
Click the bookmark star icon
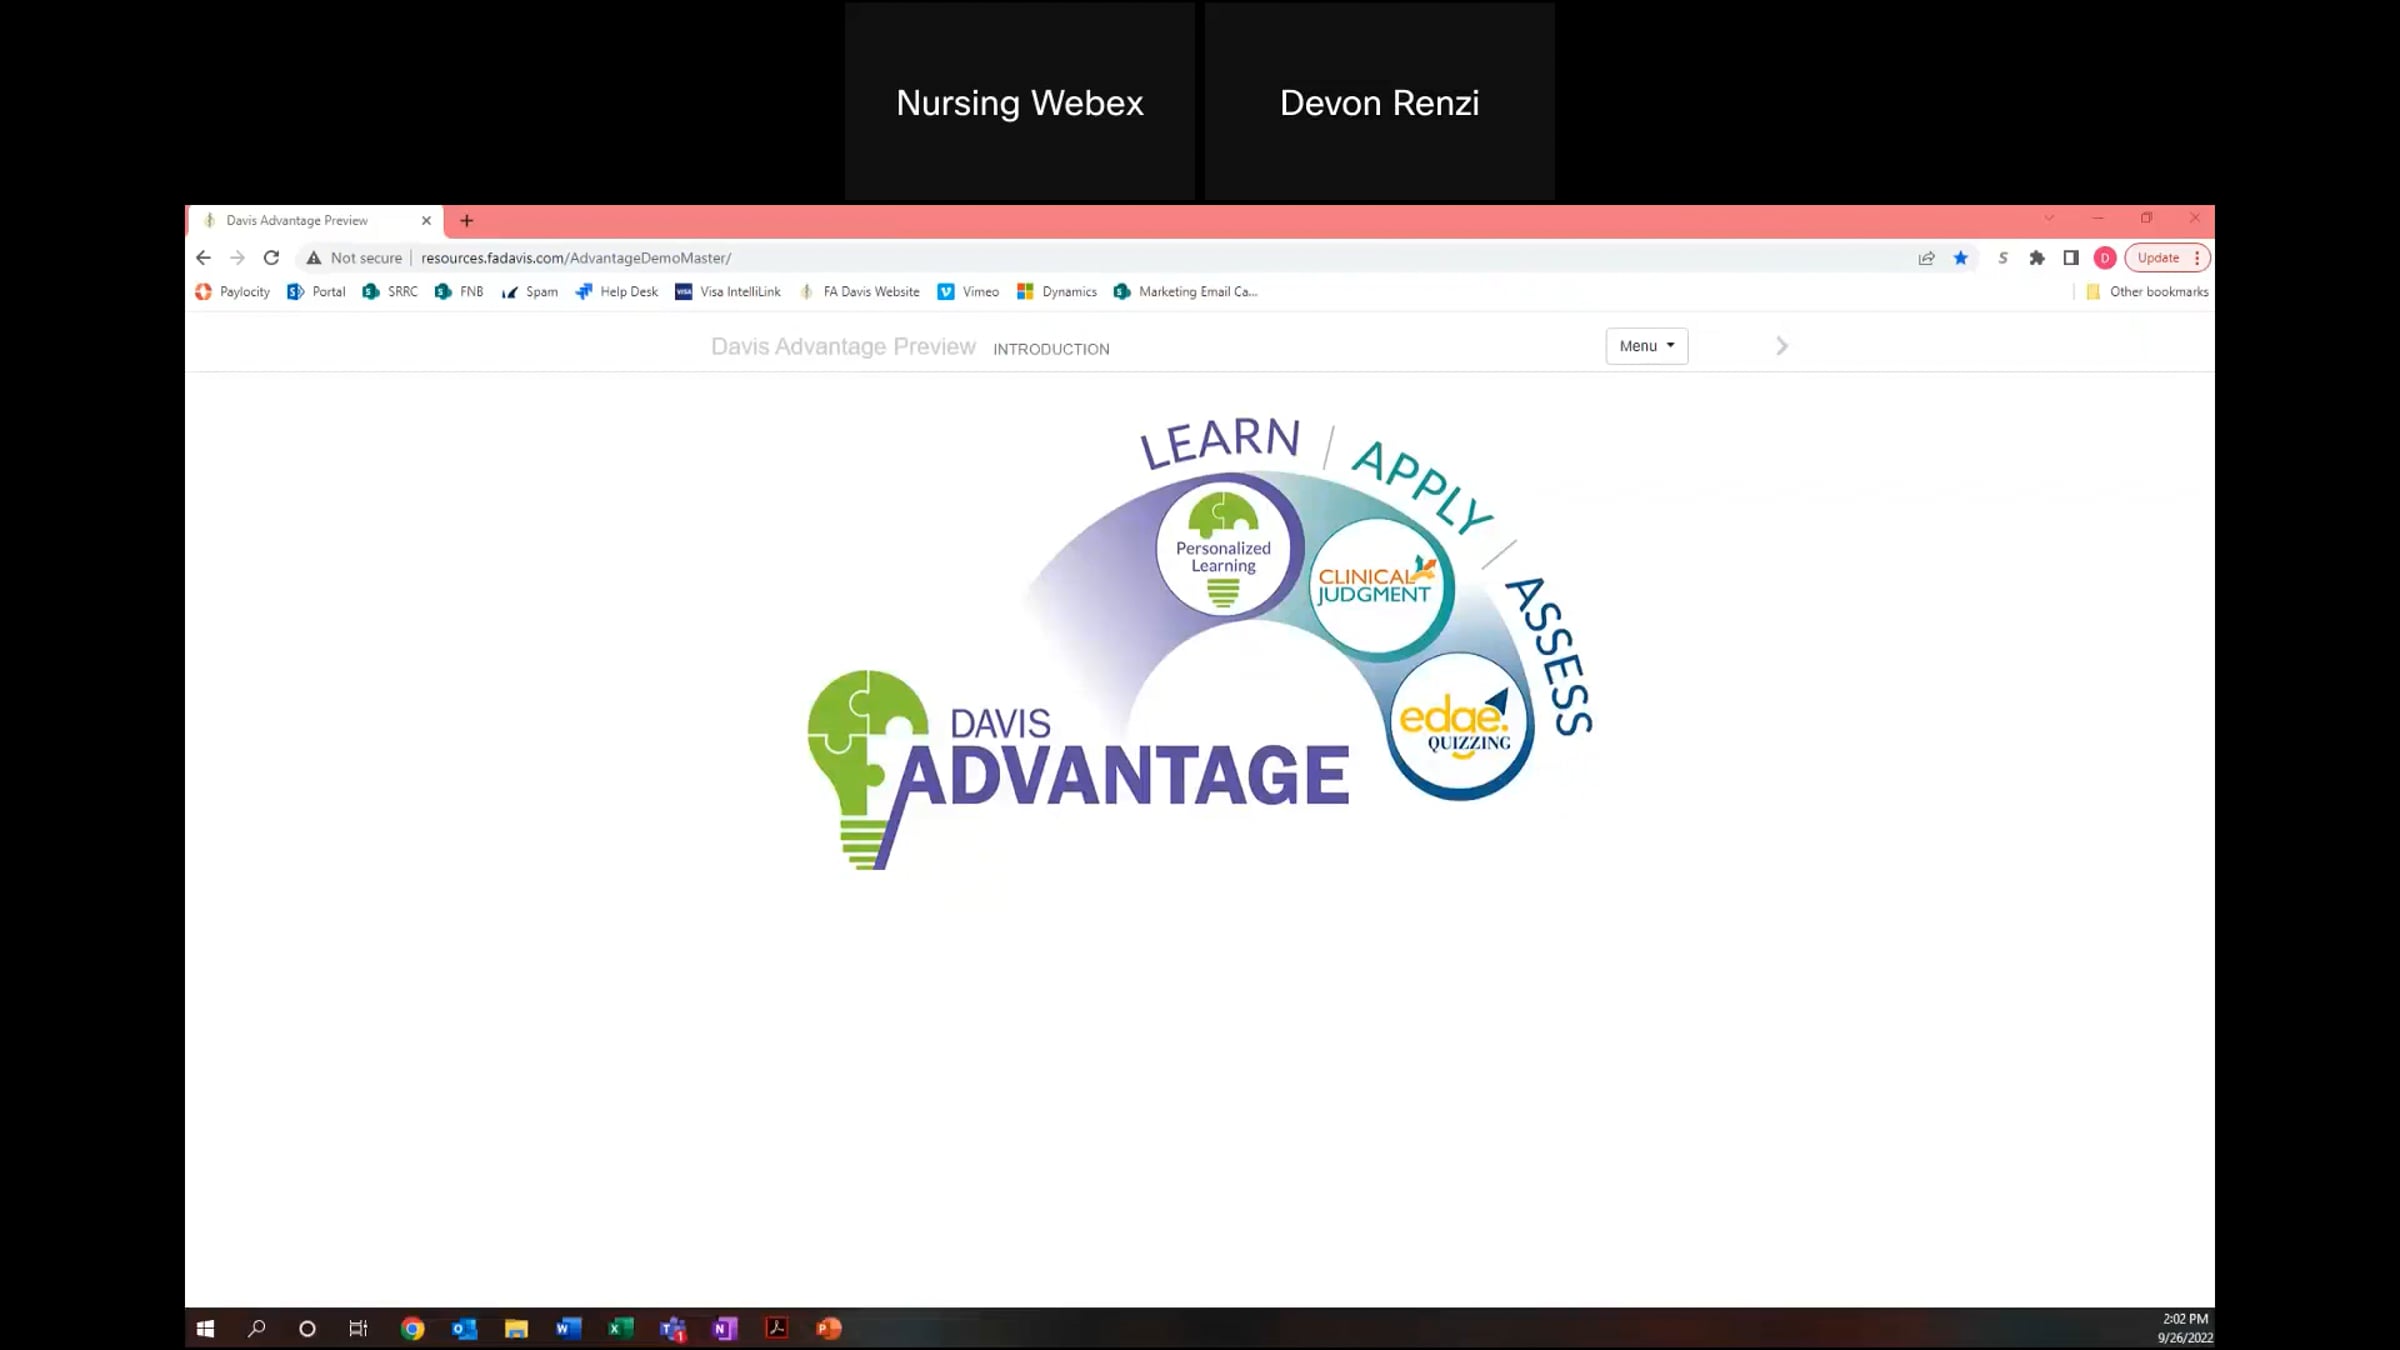pyautogui.click(x=1961, y=258)
